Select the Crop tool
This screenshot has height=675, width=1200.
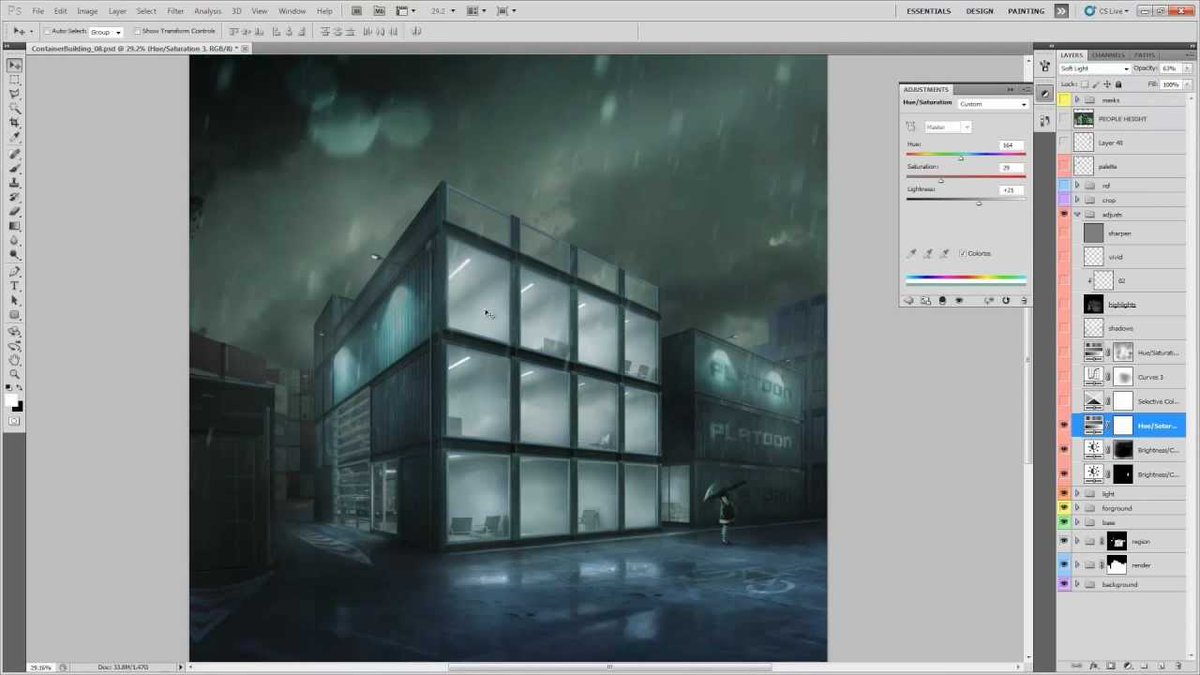pyautogui.click(x=15, y=121)
